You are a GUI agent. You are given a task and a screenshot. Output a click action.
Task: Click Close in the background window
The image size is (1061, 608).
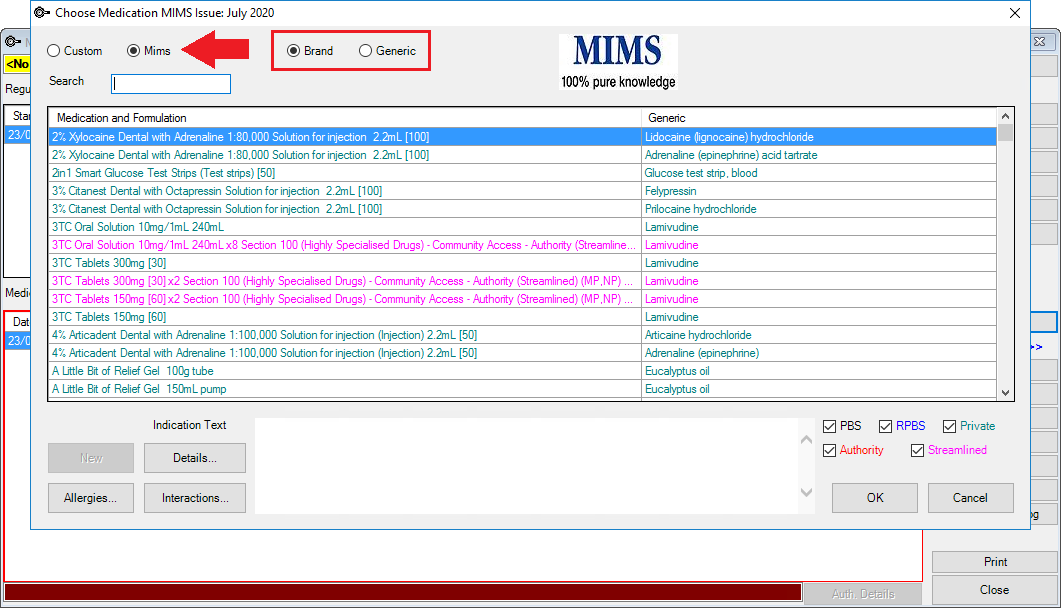tap(995, 590)
